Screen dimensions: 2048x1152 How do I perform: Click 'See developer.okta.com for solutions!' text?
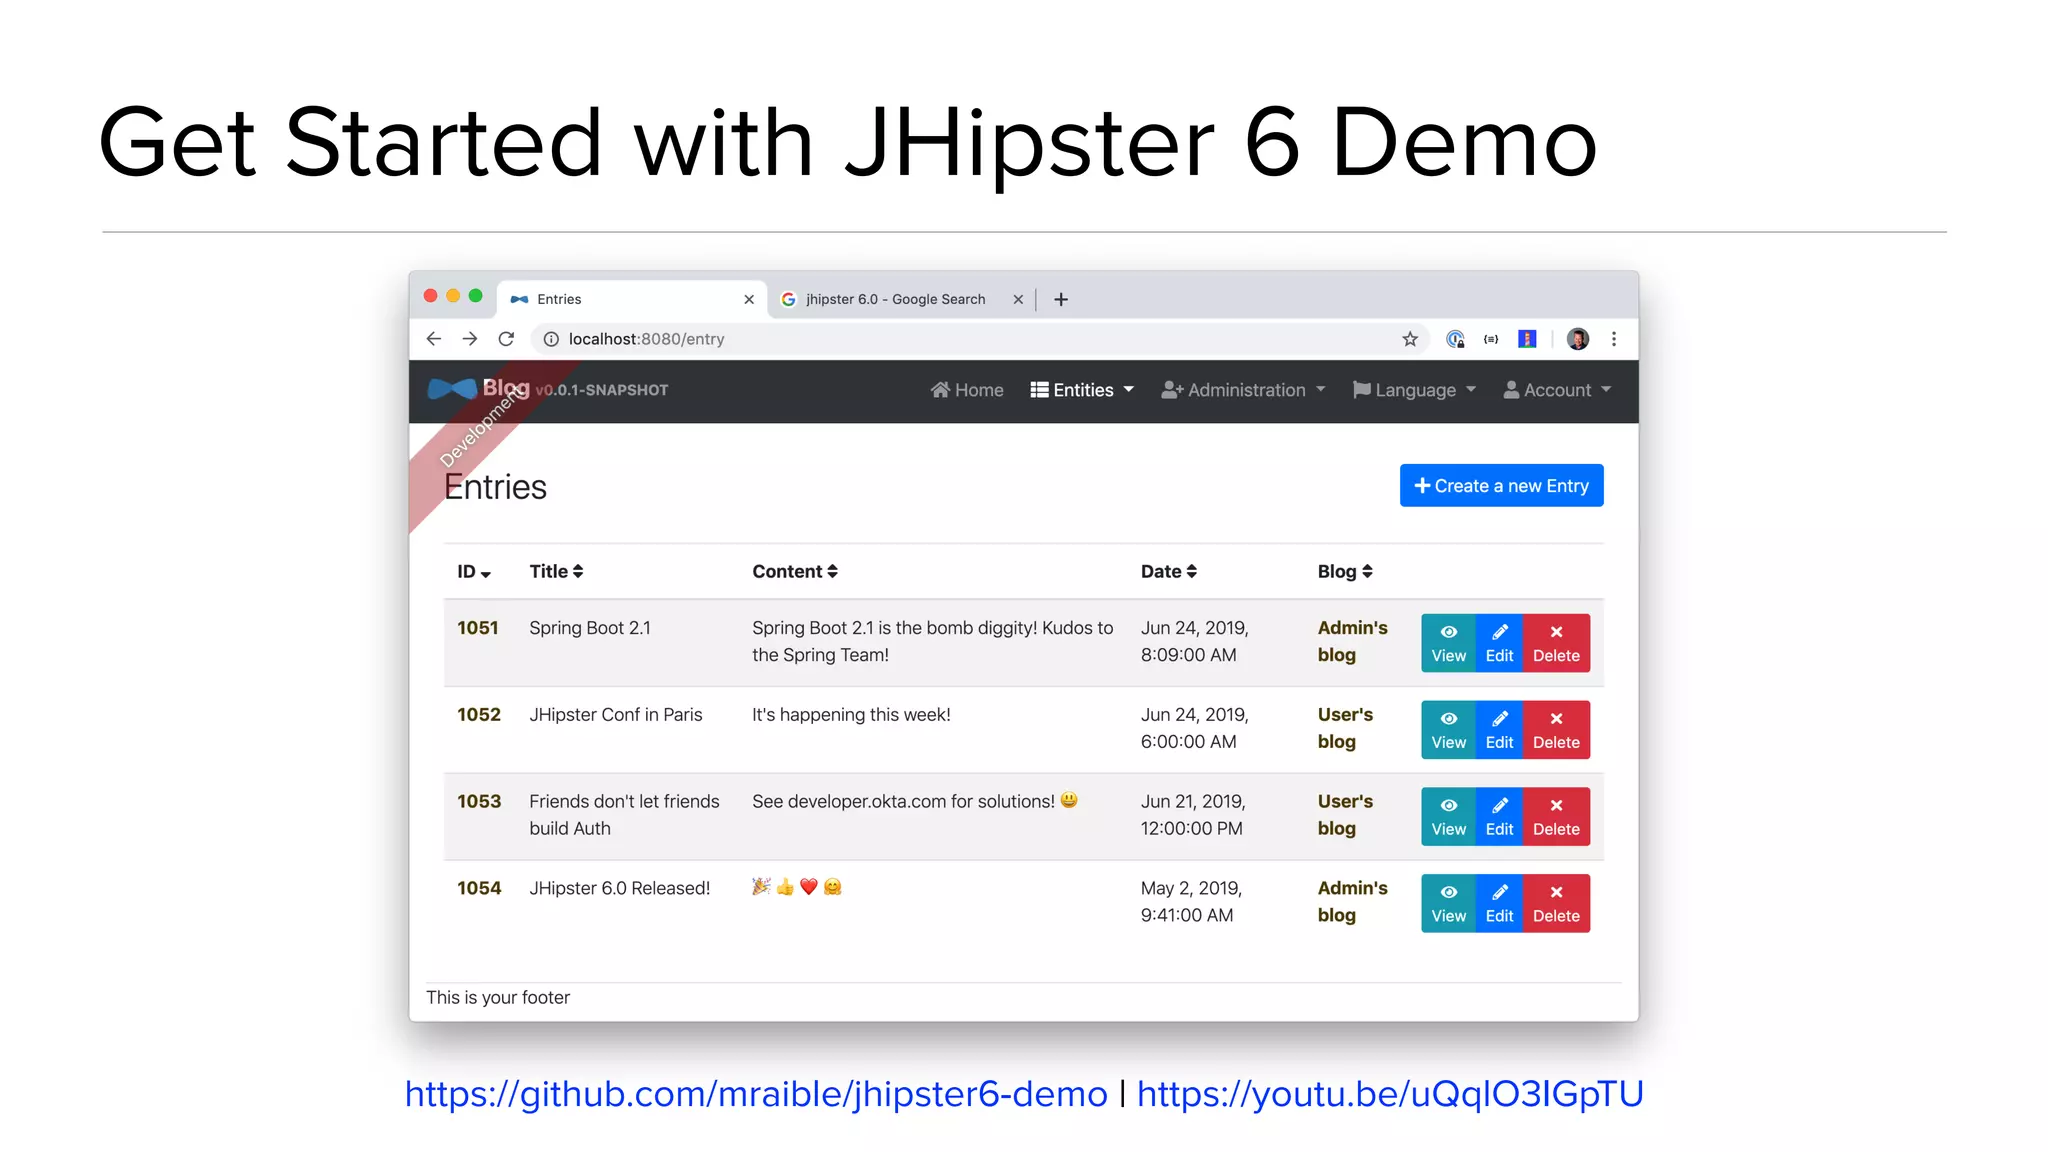903,802
